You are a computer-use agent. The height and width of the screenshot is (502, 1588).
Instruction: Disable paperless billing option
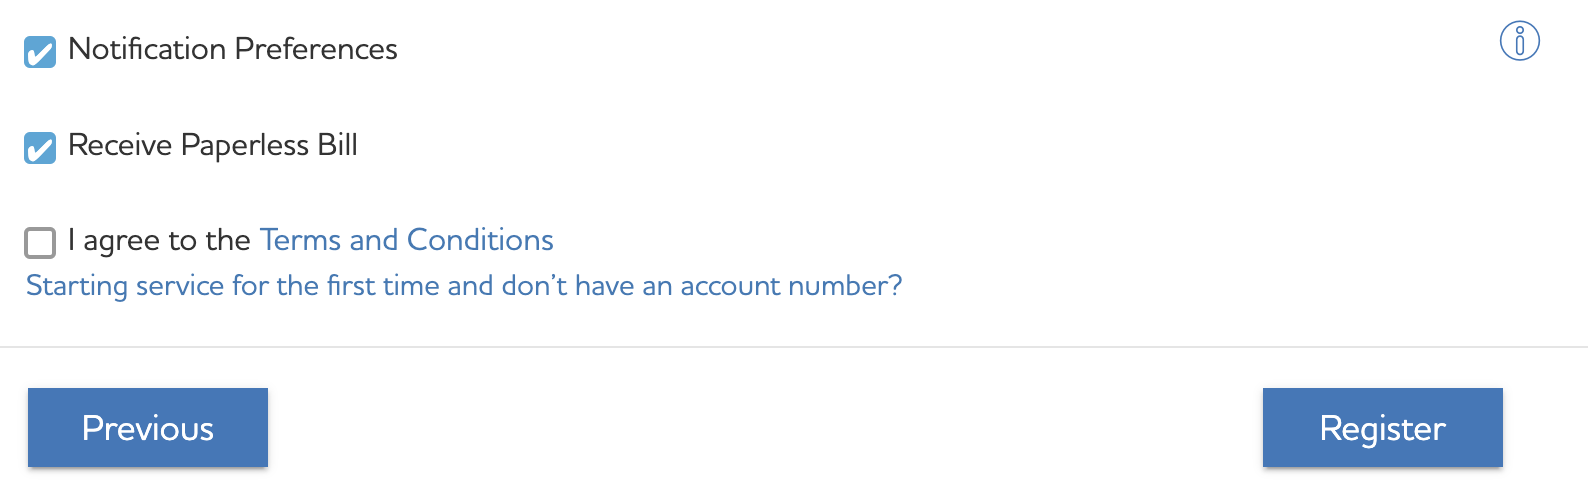coord(40,148)
